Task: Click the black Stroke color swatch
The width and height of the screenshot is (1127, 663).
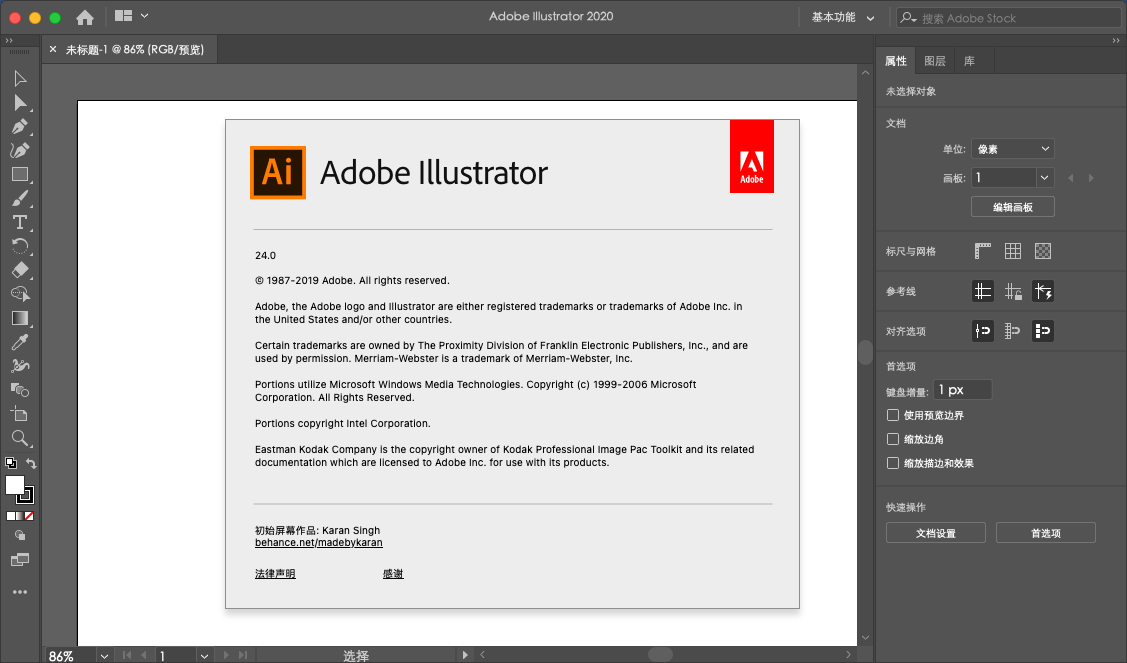Action: [x=27, y=495]
